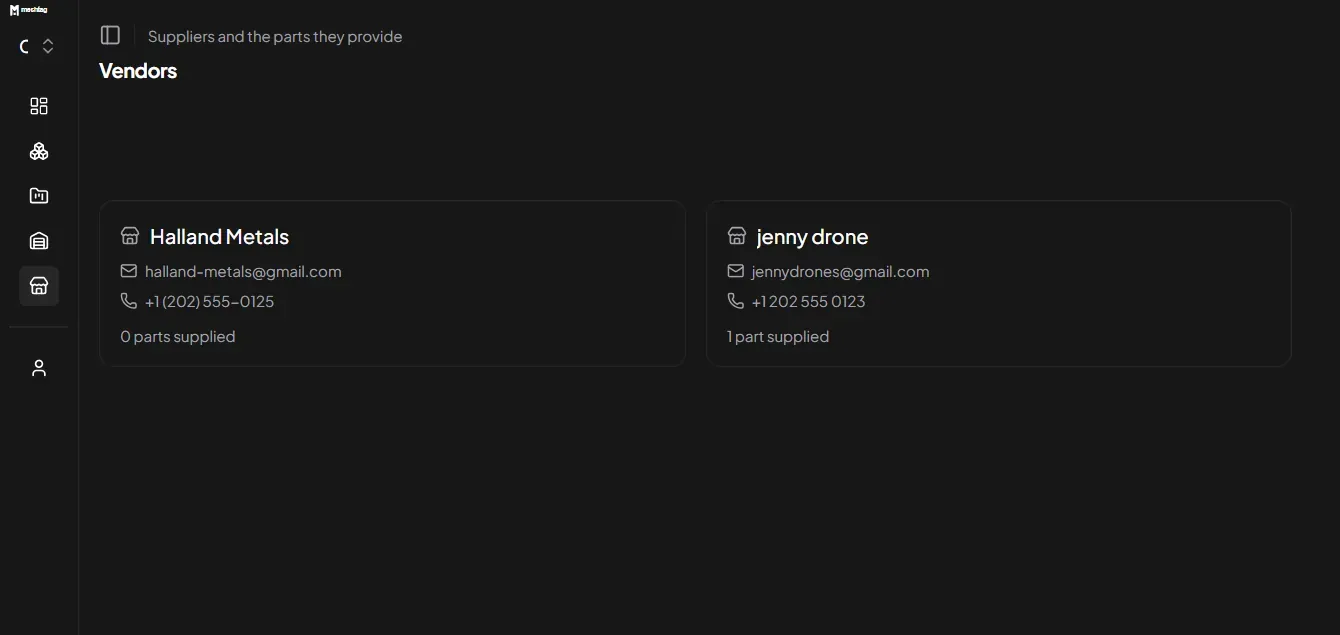This screenshot has height=635, width=1340.
Task: Select the vendors store icon in sidebar
Action: tap(39, 286)
